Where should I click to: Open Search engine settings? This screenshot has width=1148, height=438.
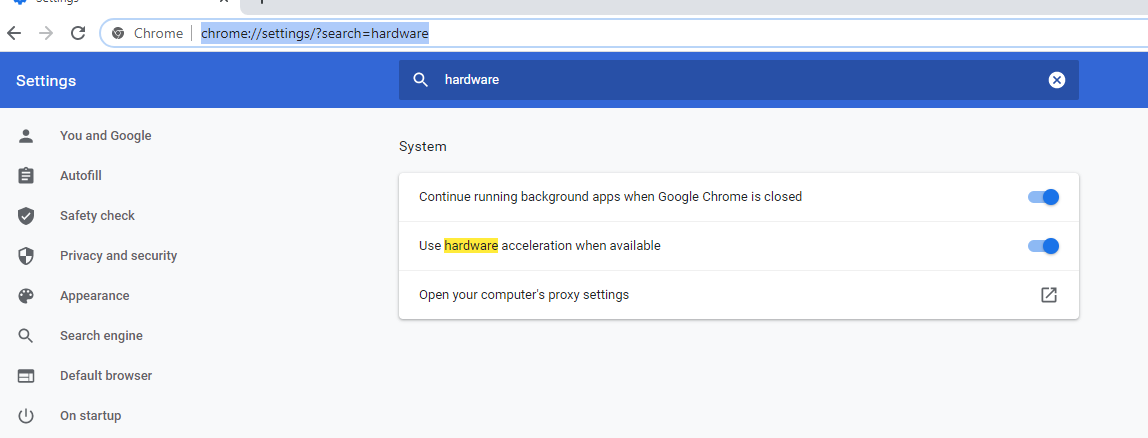[101, 335]
